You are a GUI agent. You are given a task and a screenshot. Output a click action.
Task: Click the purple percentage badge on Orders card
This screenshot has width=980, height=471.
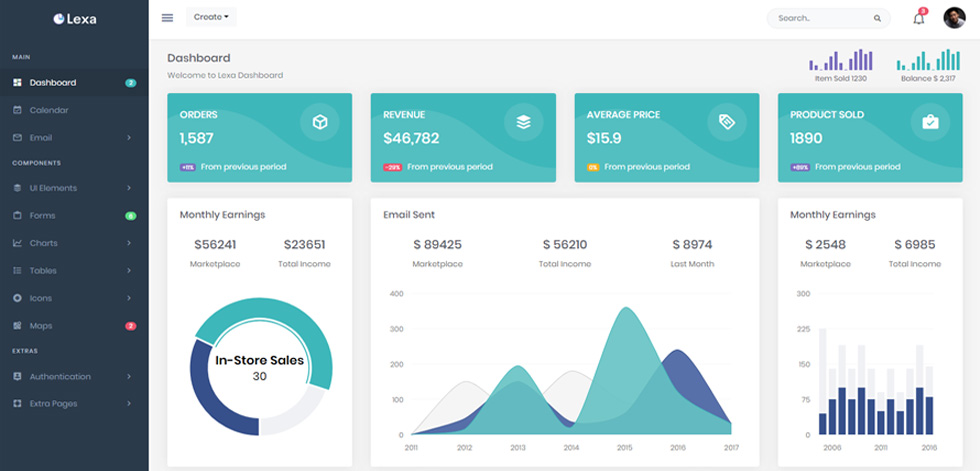point(188,167)
